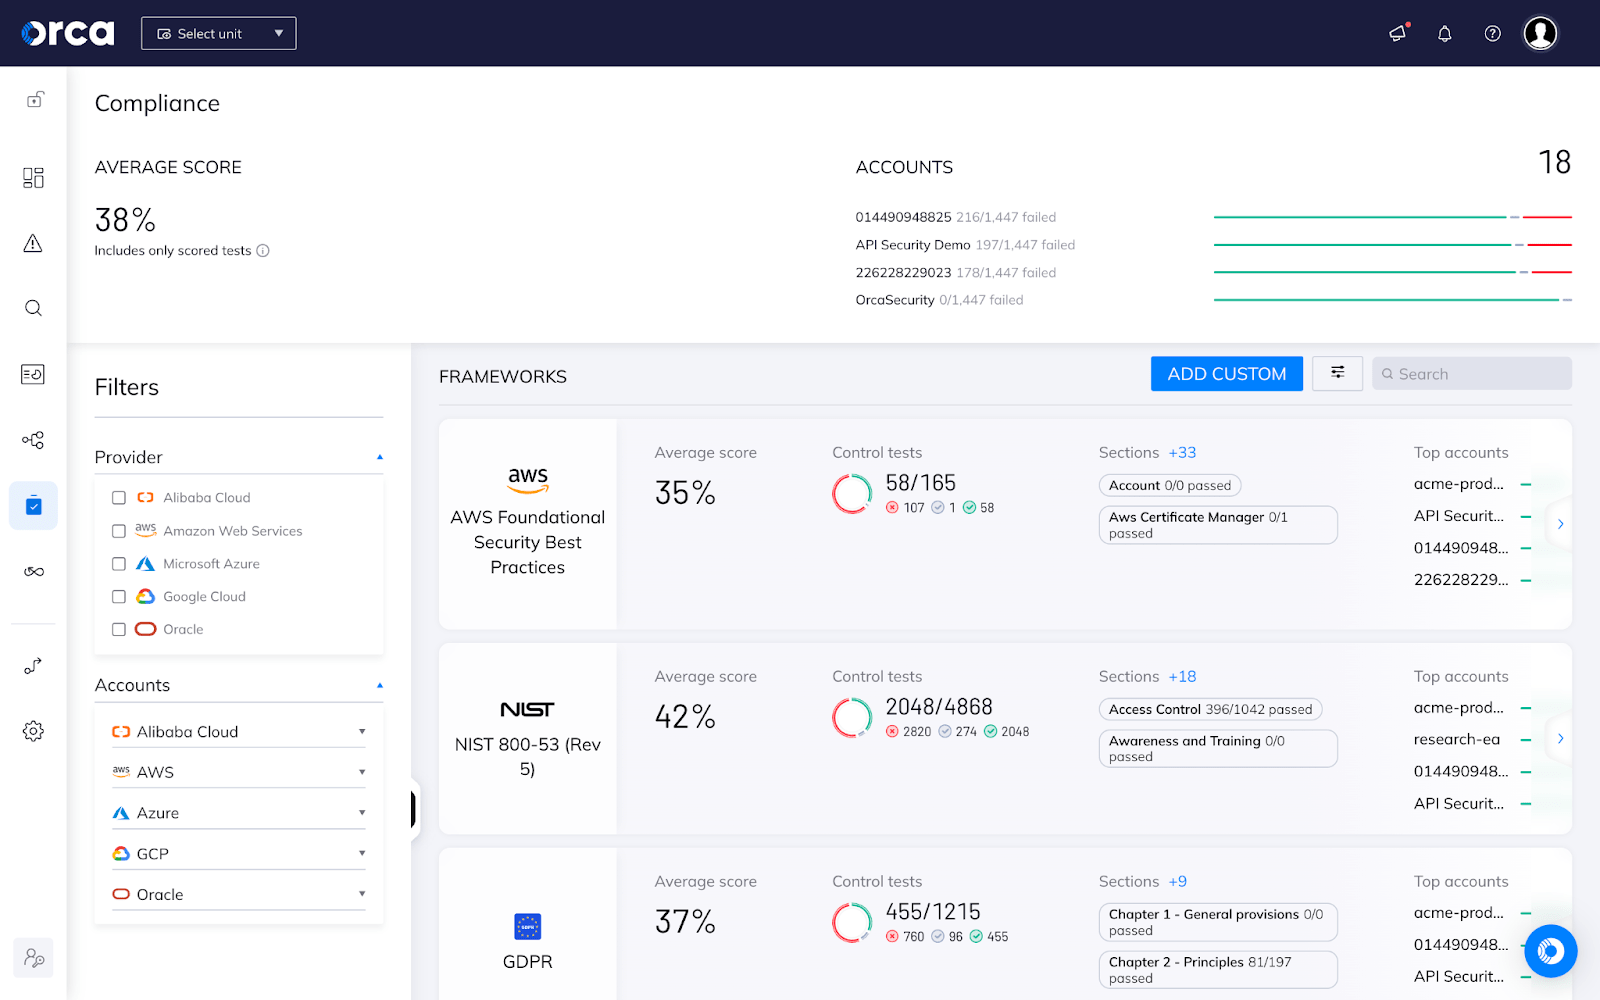Open notifications via the bell icon
This screenshot has width=1600, height=1000.
point(1444,33)
